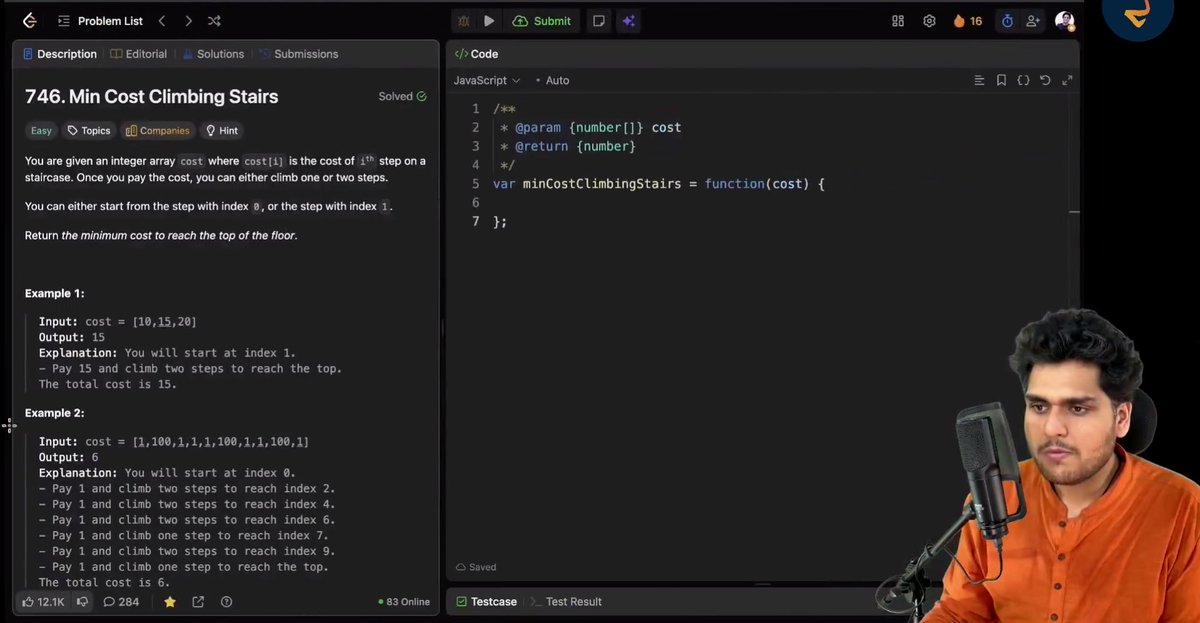This screenshot has height=623, width=1200.
Task: Switch to the Submissions tab
Action: pos(299,54)
